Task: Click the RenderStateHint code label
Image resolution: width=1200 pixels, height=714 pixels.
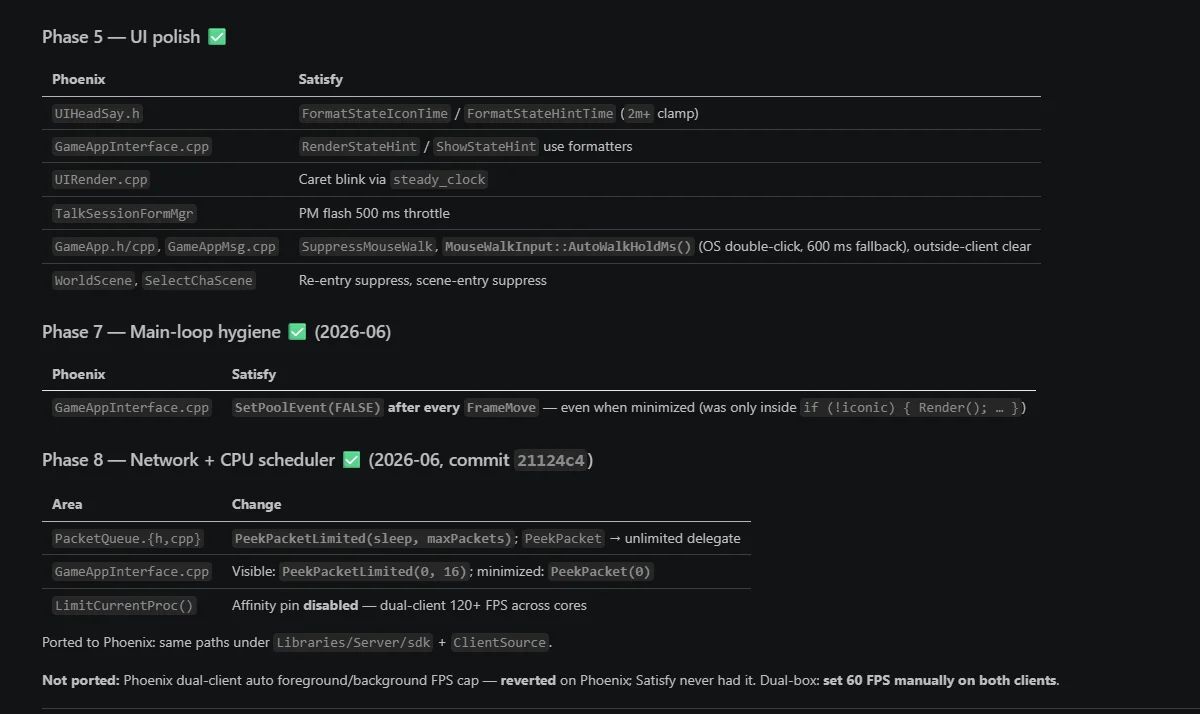Action: click(359, 147)
